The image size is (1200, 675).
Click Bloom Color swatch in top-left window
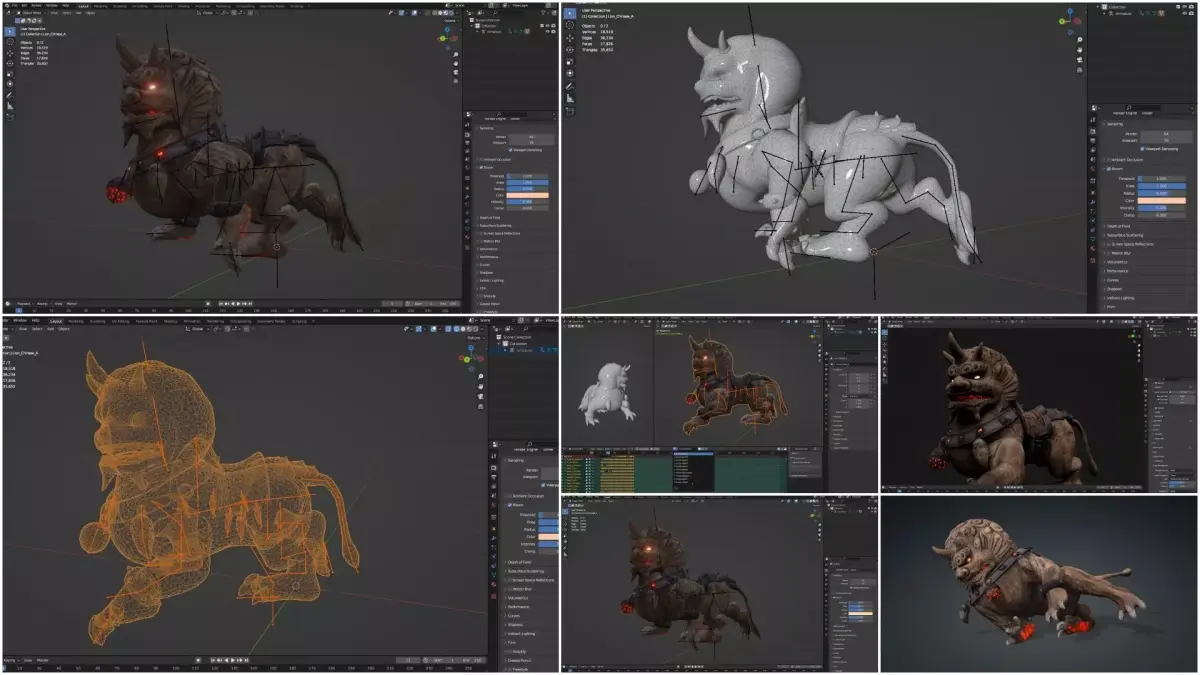point(527,195)
